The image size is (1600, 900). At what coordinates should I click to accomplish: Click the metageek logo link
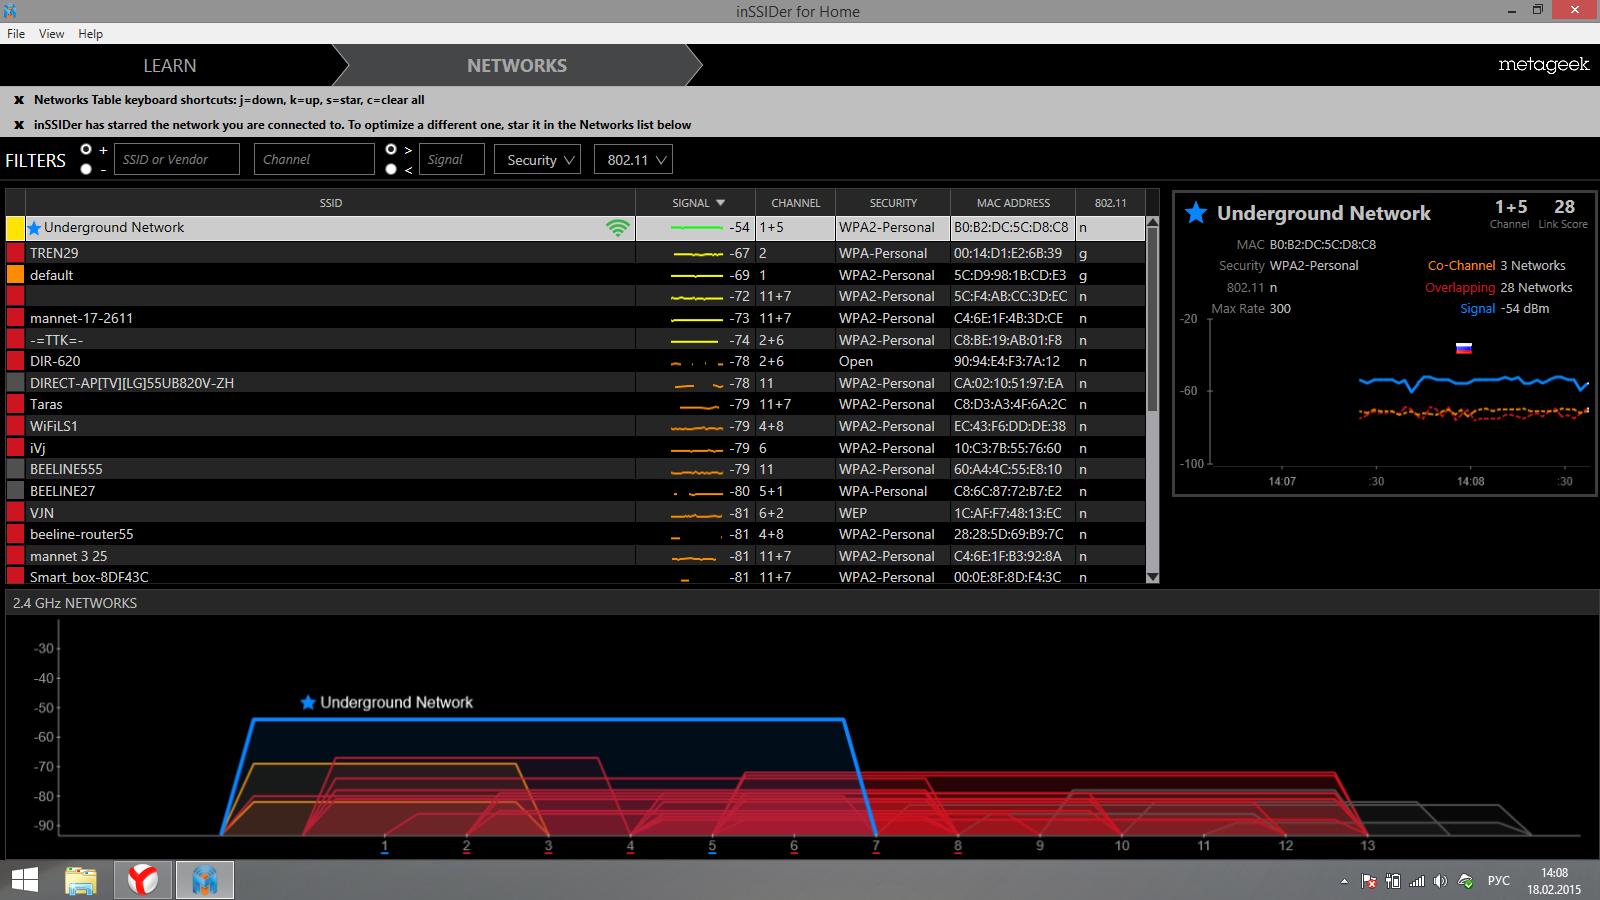pyautogui.click(x=1543, y=65)
